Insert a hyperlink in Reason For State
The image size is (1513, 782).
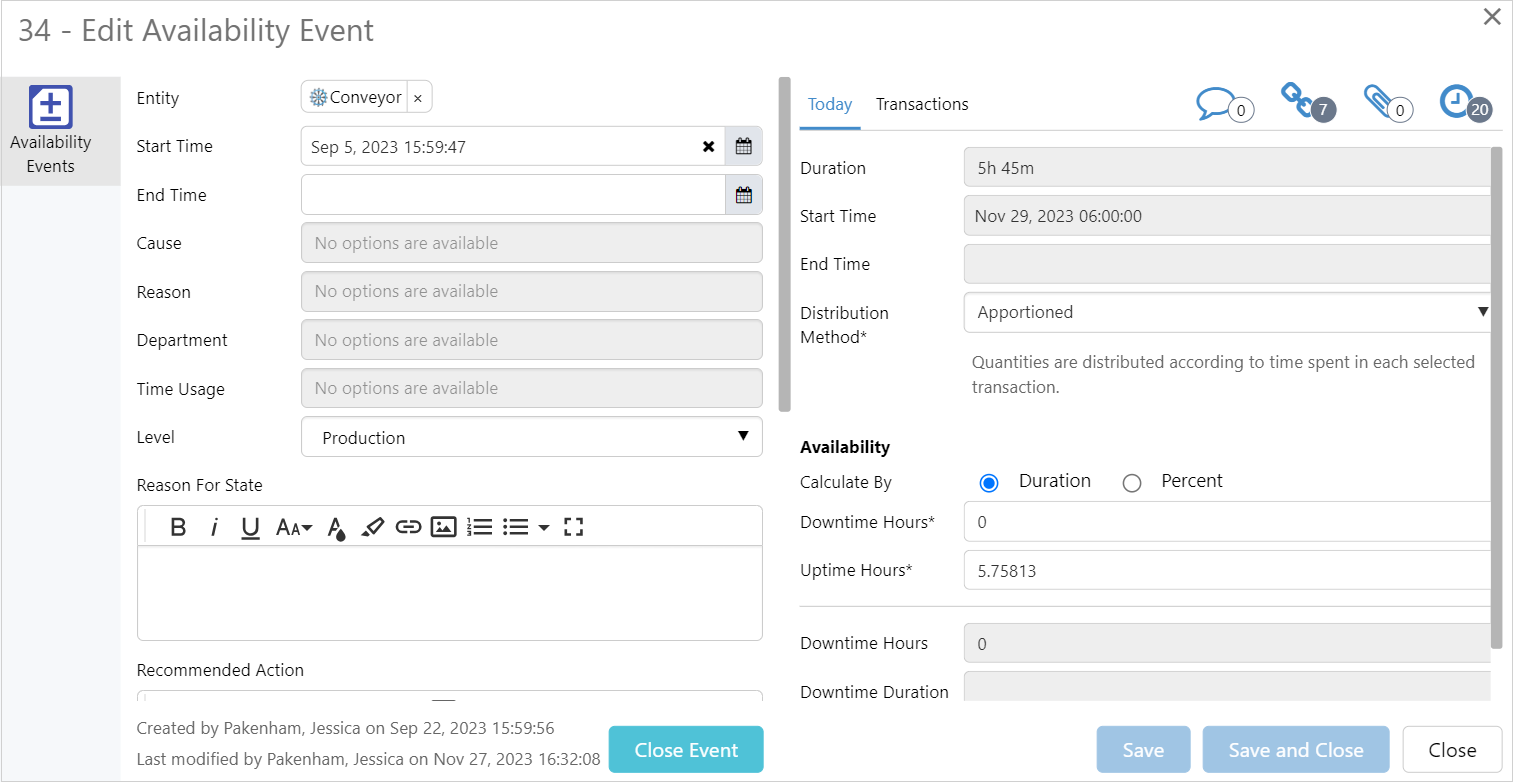point(408,527)
